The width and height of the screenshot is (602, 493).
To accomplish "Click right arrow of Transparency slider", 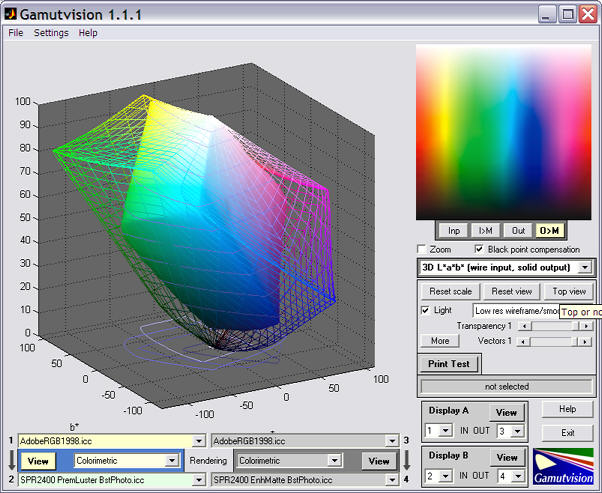I will pyautogui.click(x=585, y=326).
